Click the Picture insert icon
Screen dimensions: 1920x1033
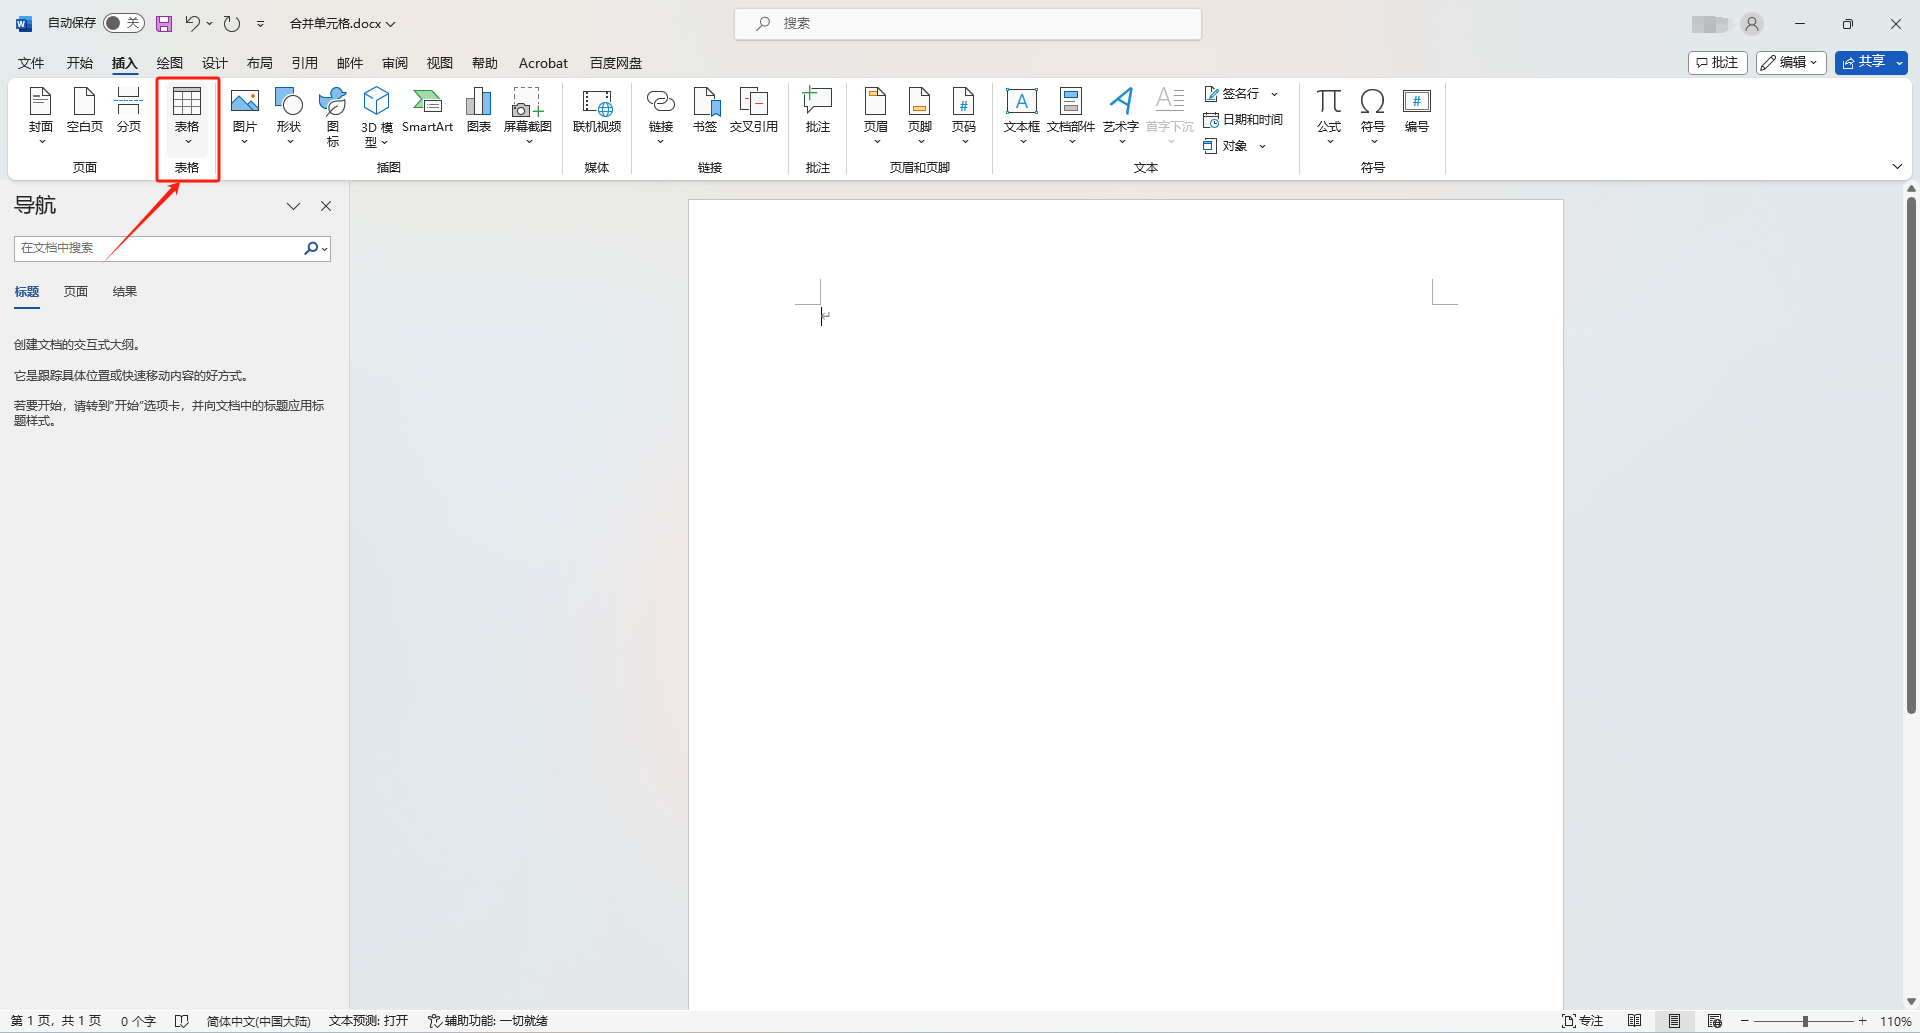click(x=244, y=115)
